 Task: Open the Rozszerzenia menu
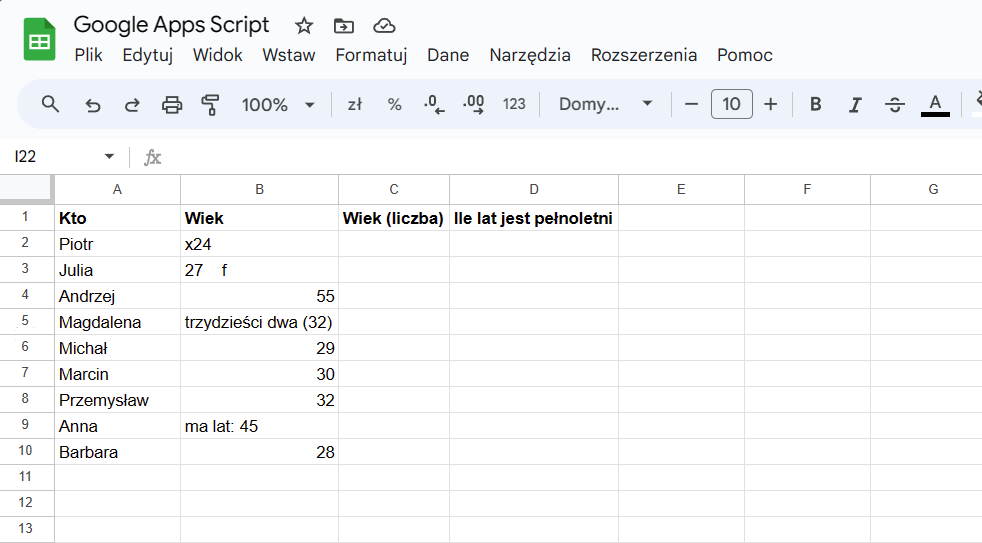coord(644,55)
